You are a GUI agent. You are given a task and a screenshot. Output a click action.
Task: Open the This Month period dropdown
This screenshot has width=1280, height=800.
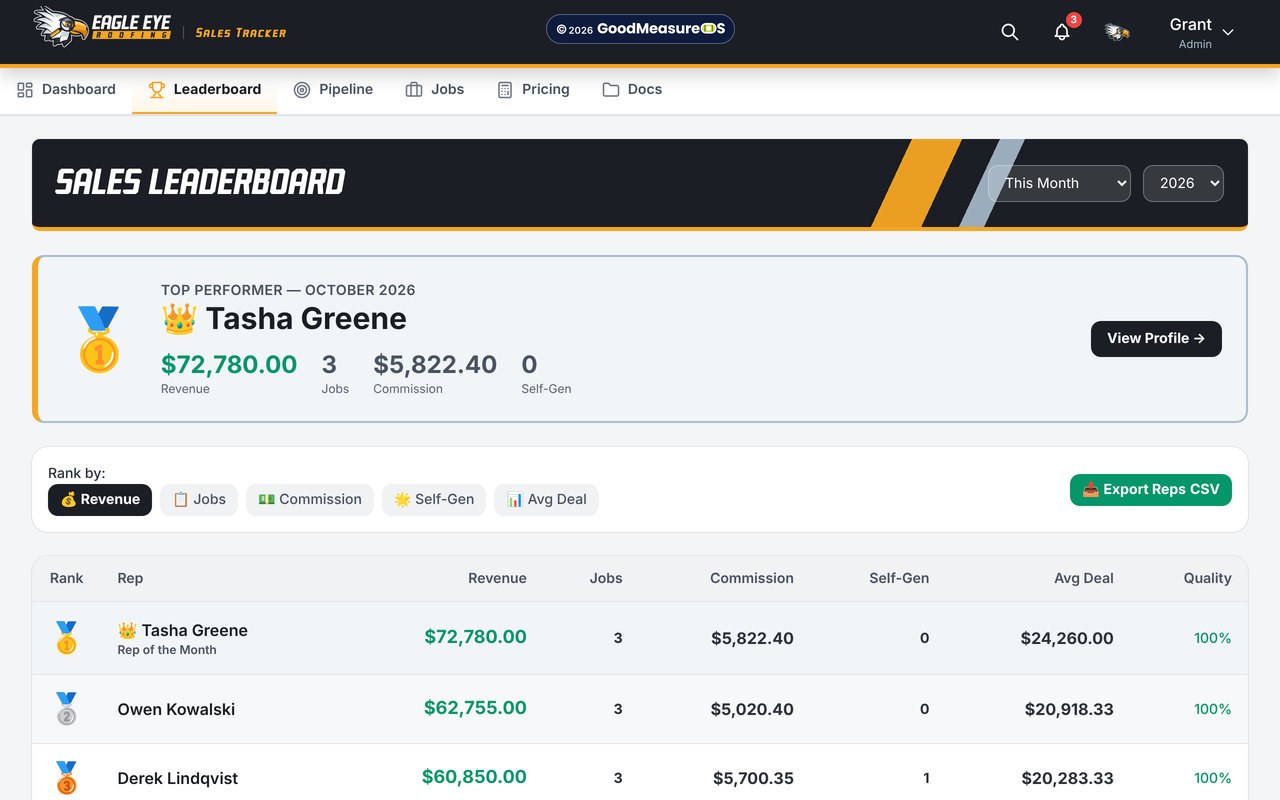(1060, 183)
